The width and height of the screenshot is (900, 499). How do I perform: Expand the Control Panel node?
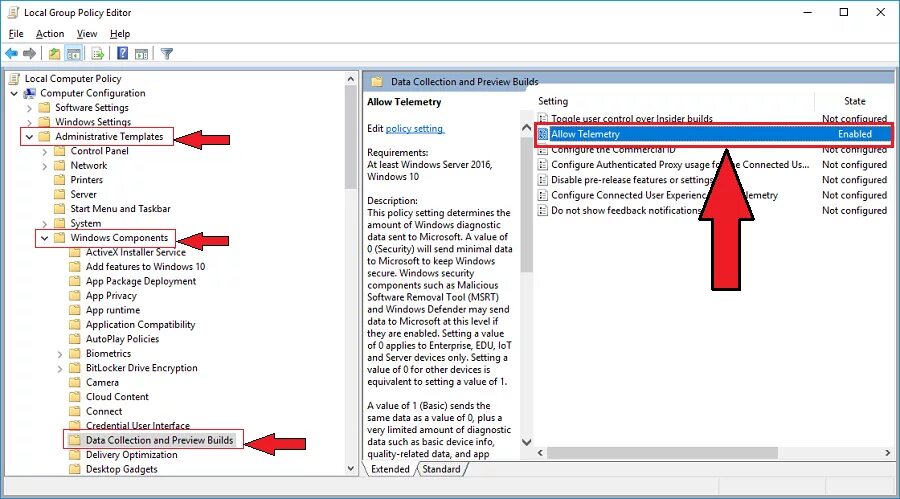[x=45, y=152]
